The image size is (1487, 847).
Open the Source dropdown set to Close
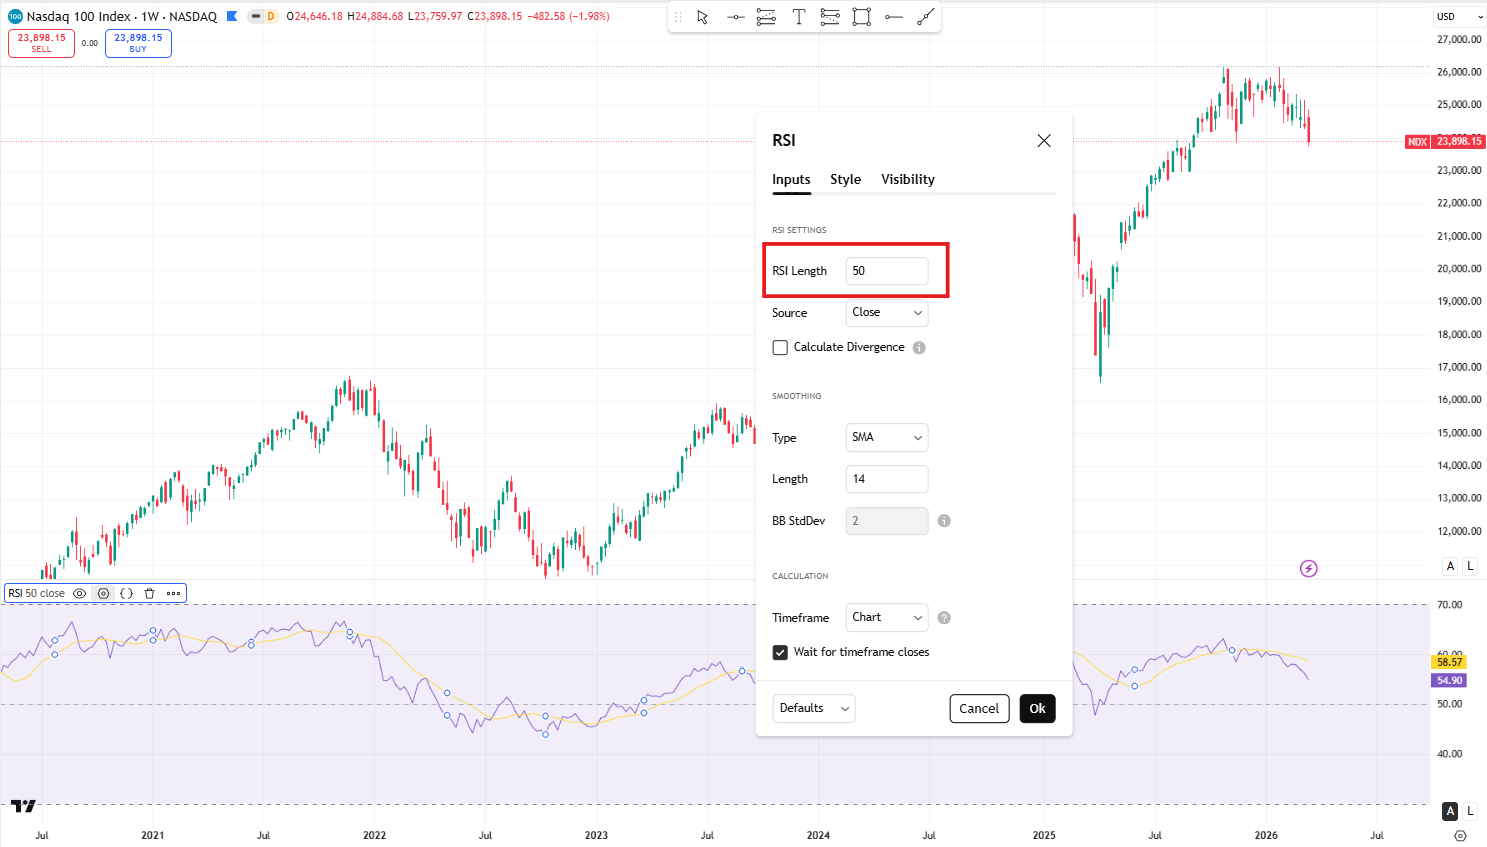(x=886, y=313)
